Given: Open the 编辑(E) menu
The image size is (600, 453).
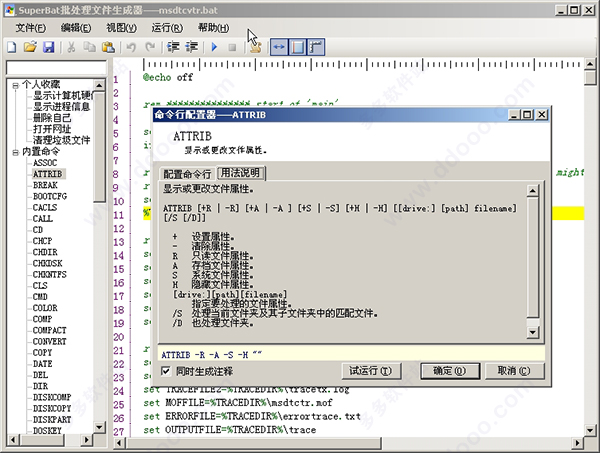Looking at the screenshot, I should 76,28.
